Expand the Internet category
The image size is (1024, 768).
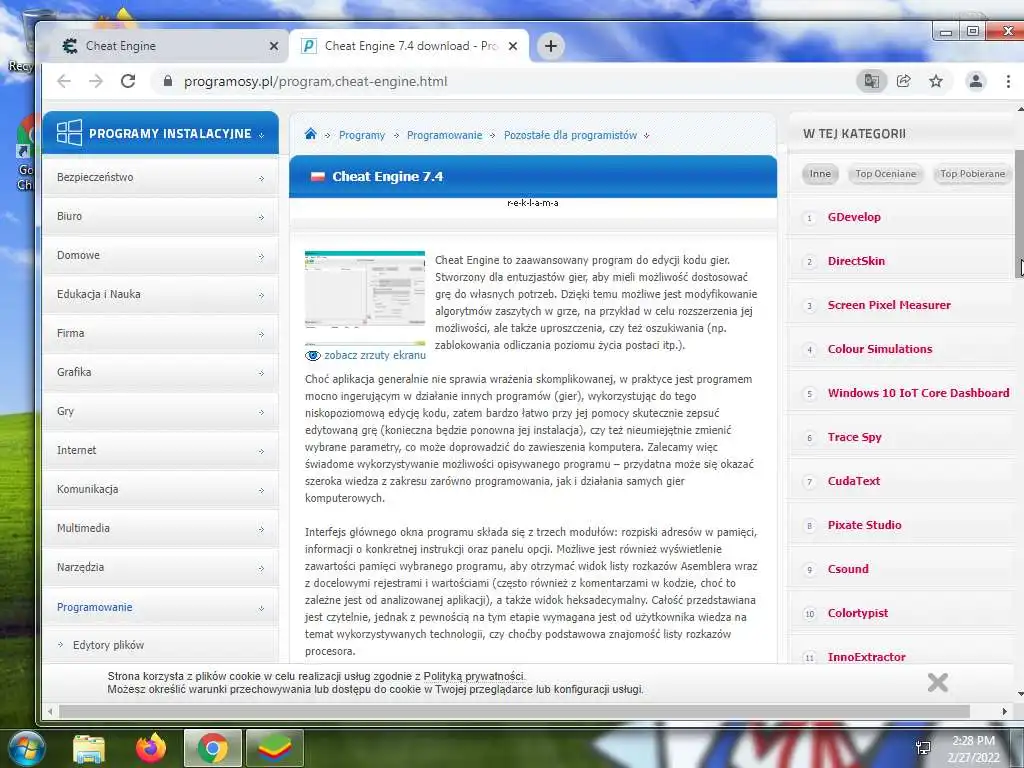pyautogui.click(x=161, y=451)
